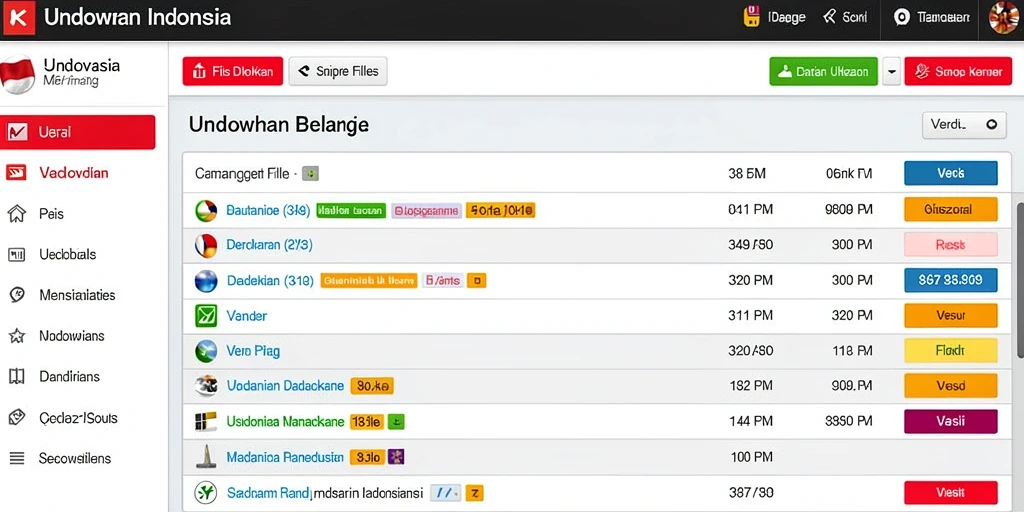This screenshot has height=512, width=1024.
Task: Open the Uodanian Dadackane link
Action: 285,386
